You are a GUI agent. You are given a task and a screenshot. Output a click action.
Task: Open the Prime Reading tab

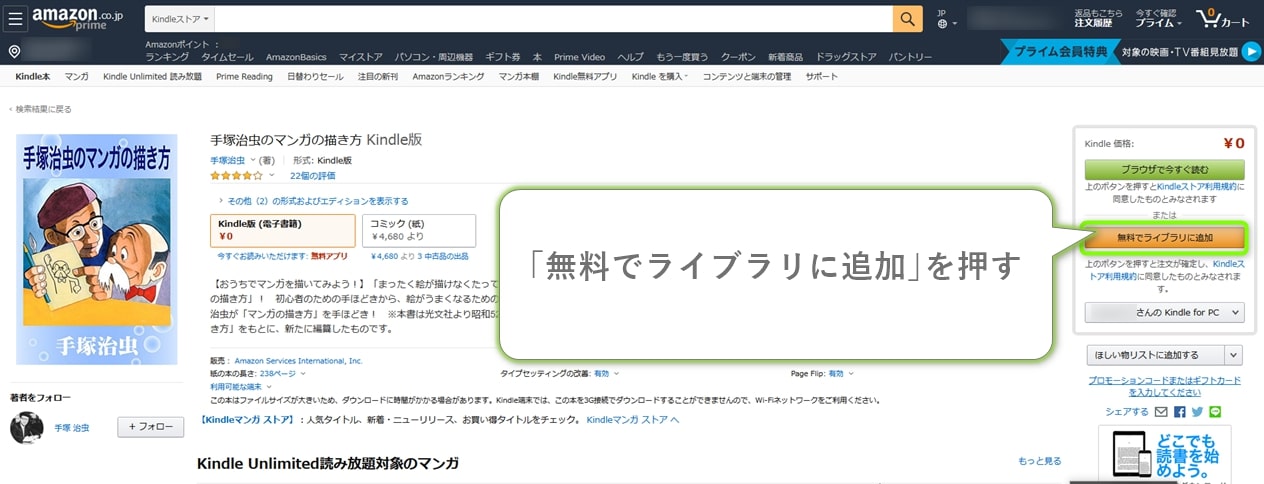point(244,76)
